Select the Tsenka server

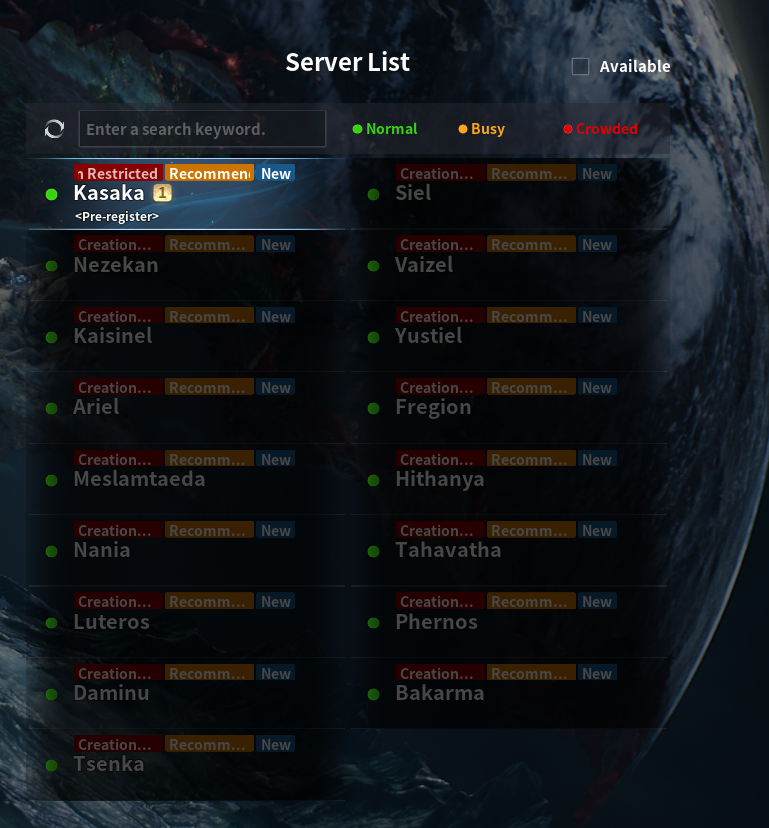pos(187,765)
